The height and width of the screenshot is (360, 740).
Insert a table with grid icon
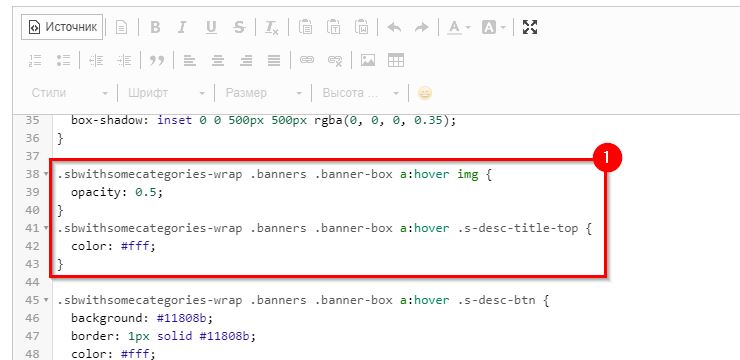pos(395,60)
